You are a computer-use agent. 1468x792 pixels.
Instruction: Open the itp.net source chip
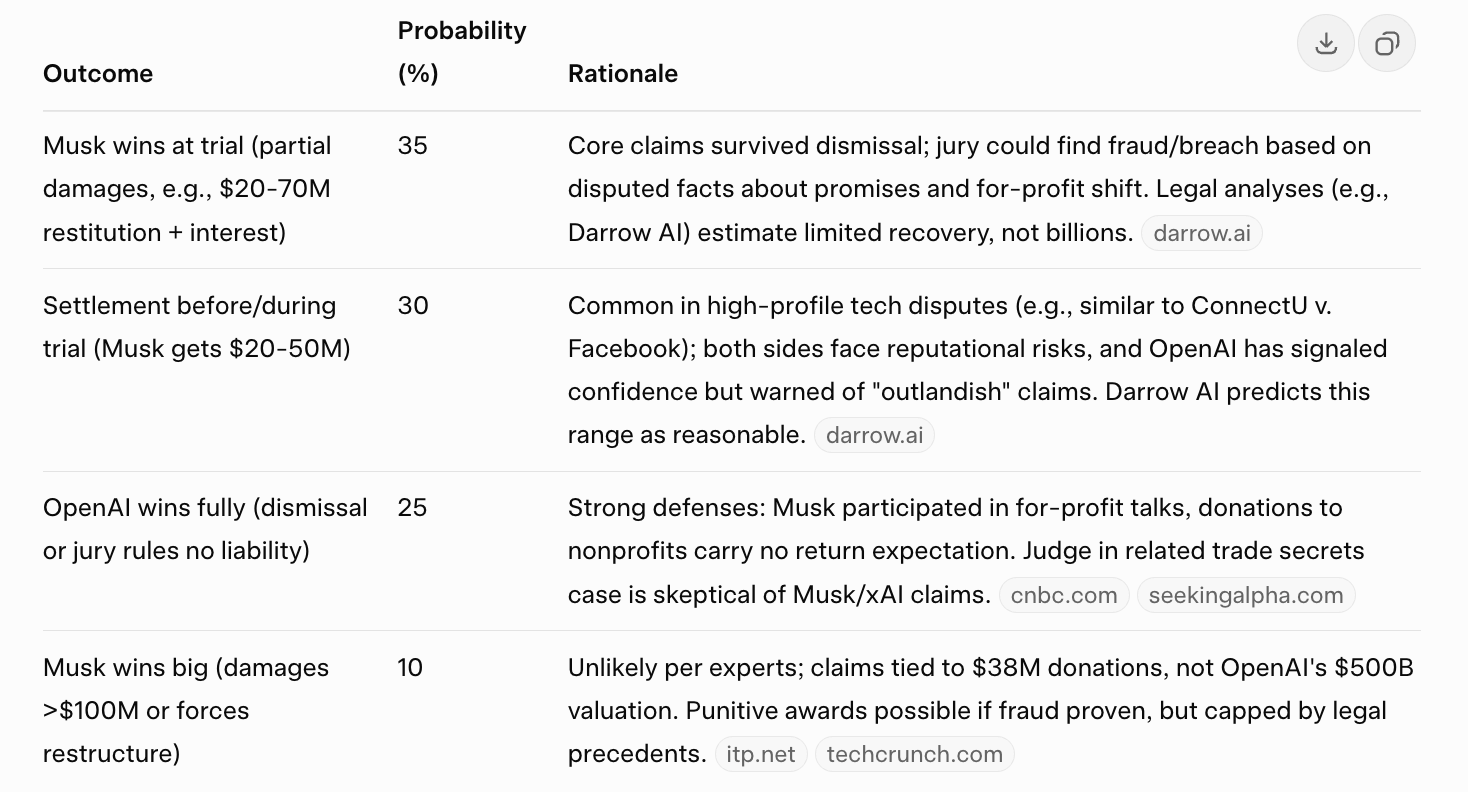pyautogui.click(x=761, y=754)
